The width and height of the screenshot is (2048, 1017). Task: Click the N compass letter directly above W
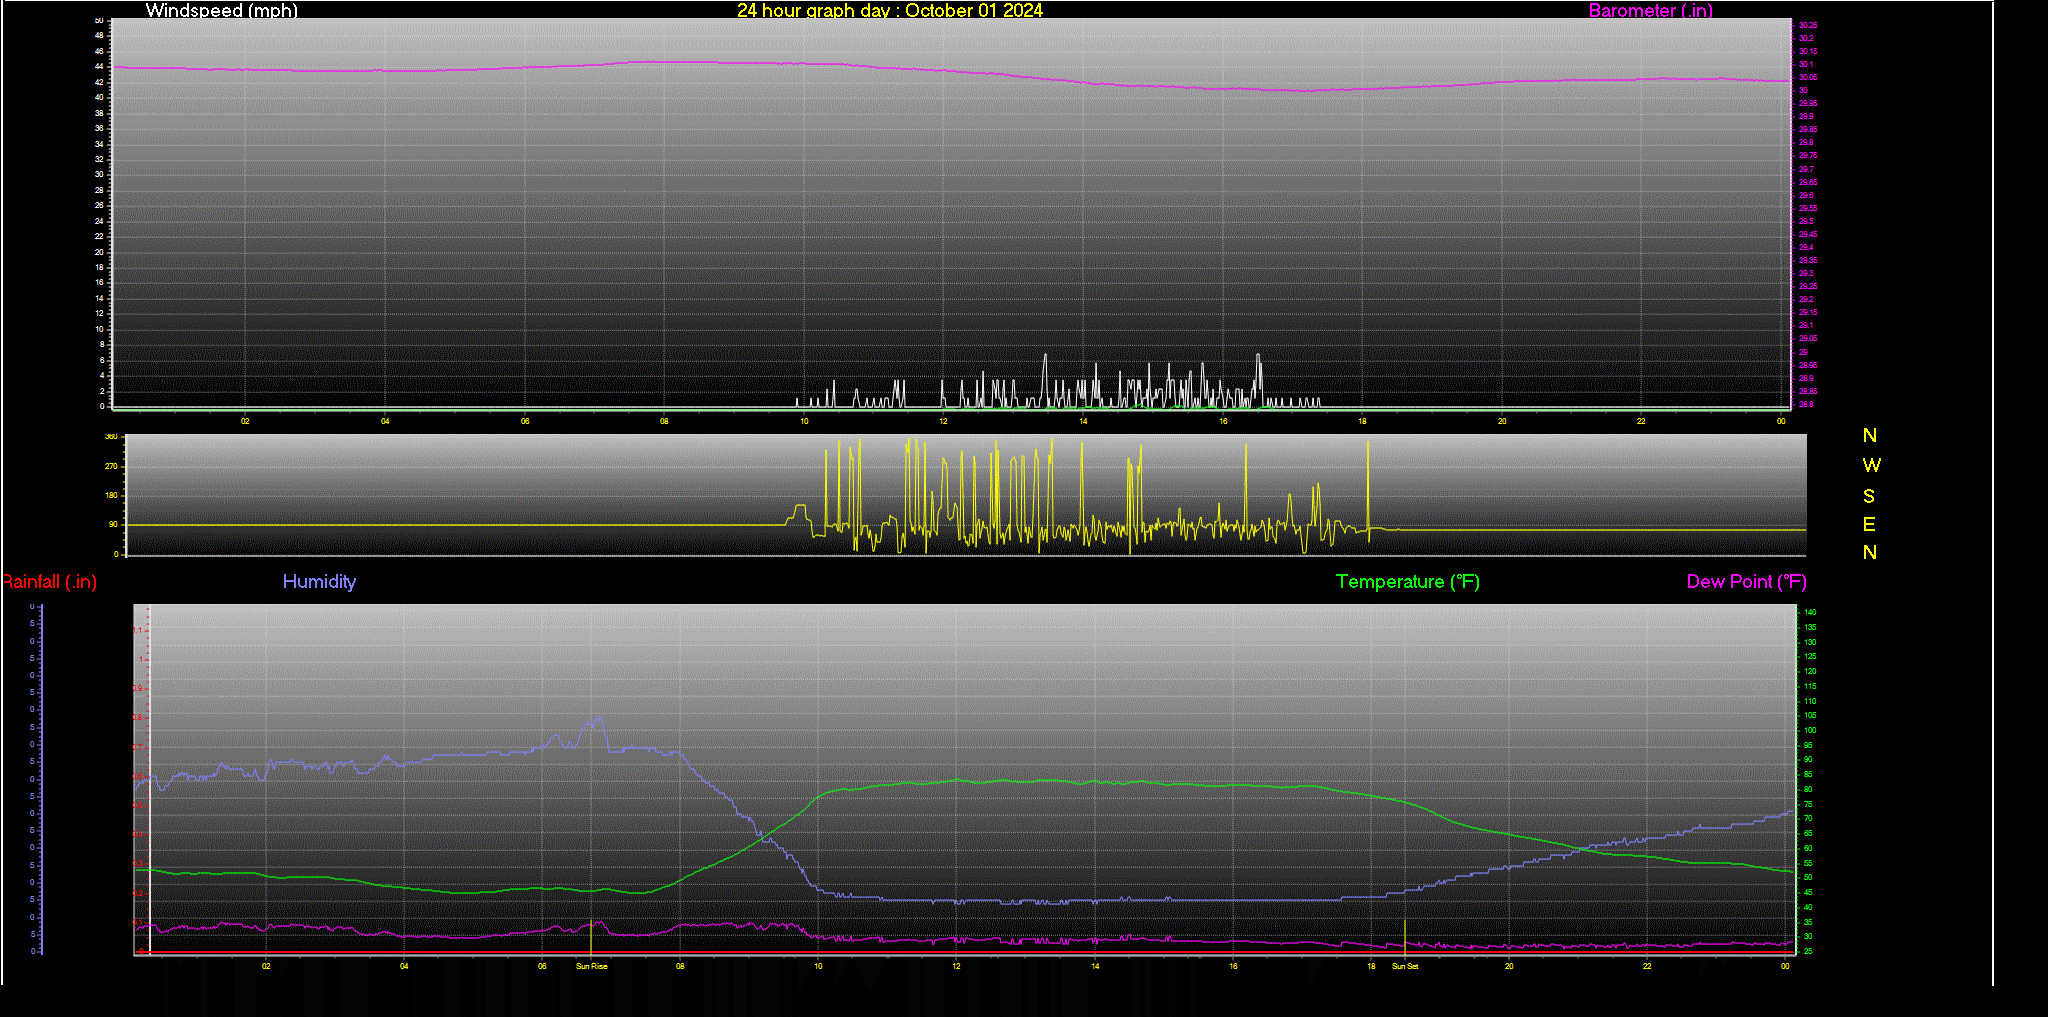1869,435
